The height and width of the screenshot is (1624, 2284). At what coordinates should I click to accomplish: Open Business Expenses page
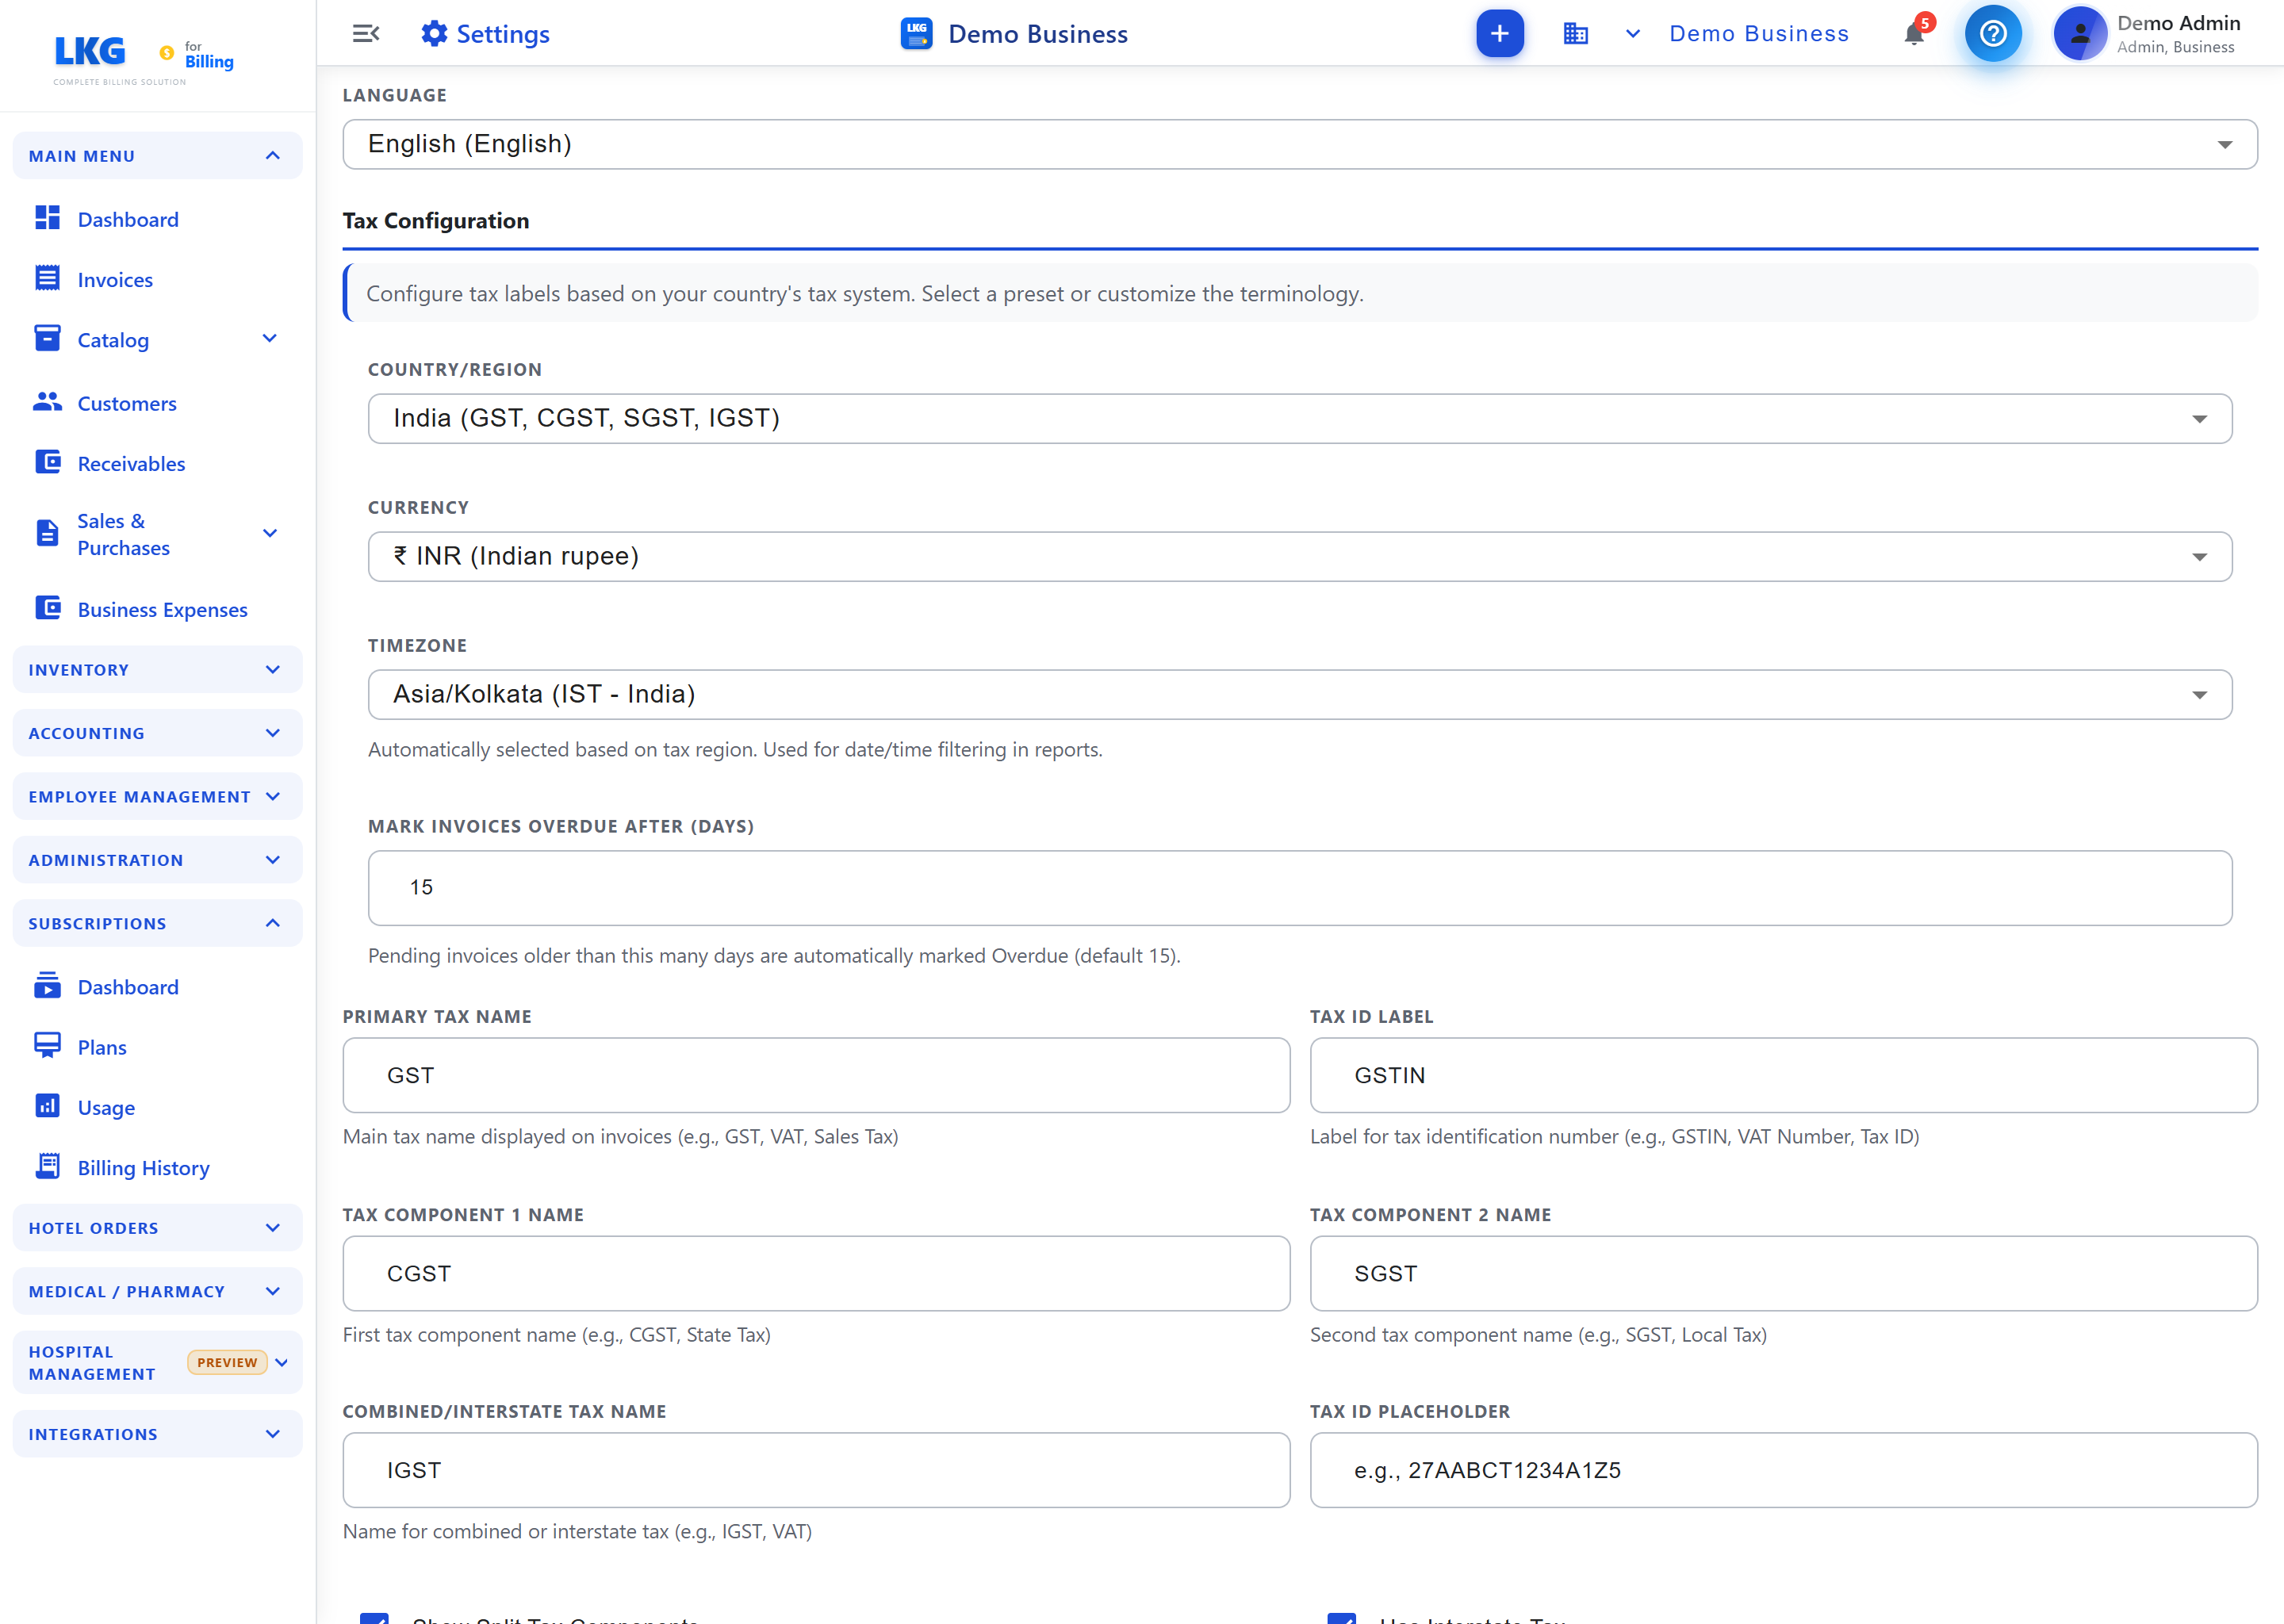(162, 609)
